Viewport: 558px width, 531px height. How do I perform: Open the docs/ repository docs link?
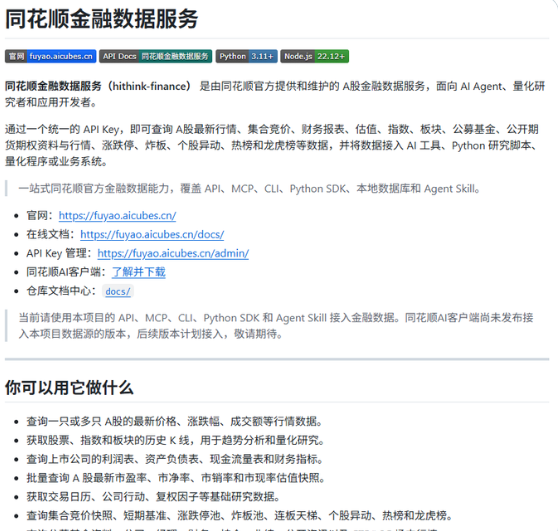pos(118,291)
